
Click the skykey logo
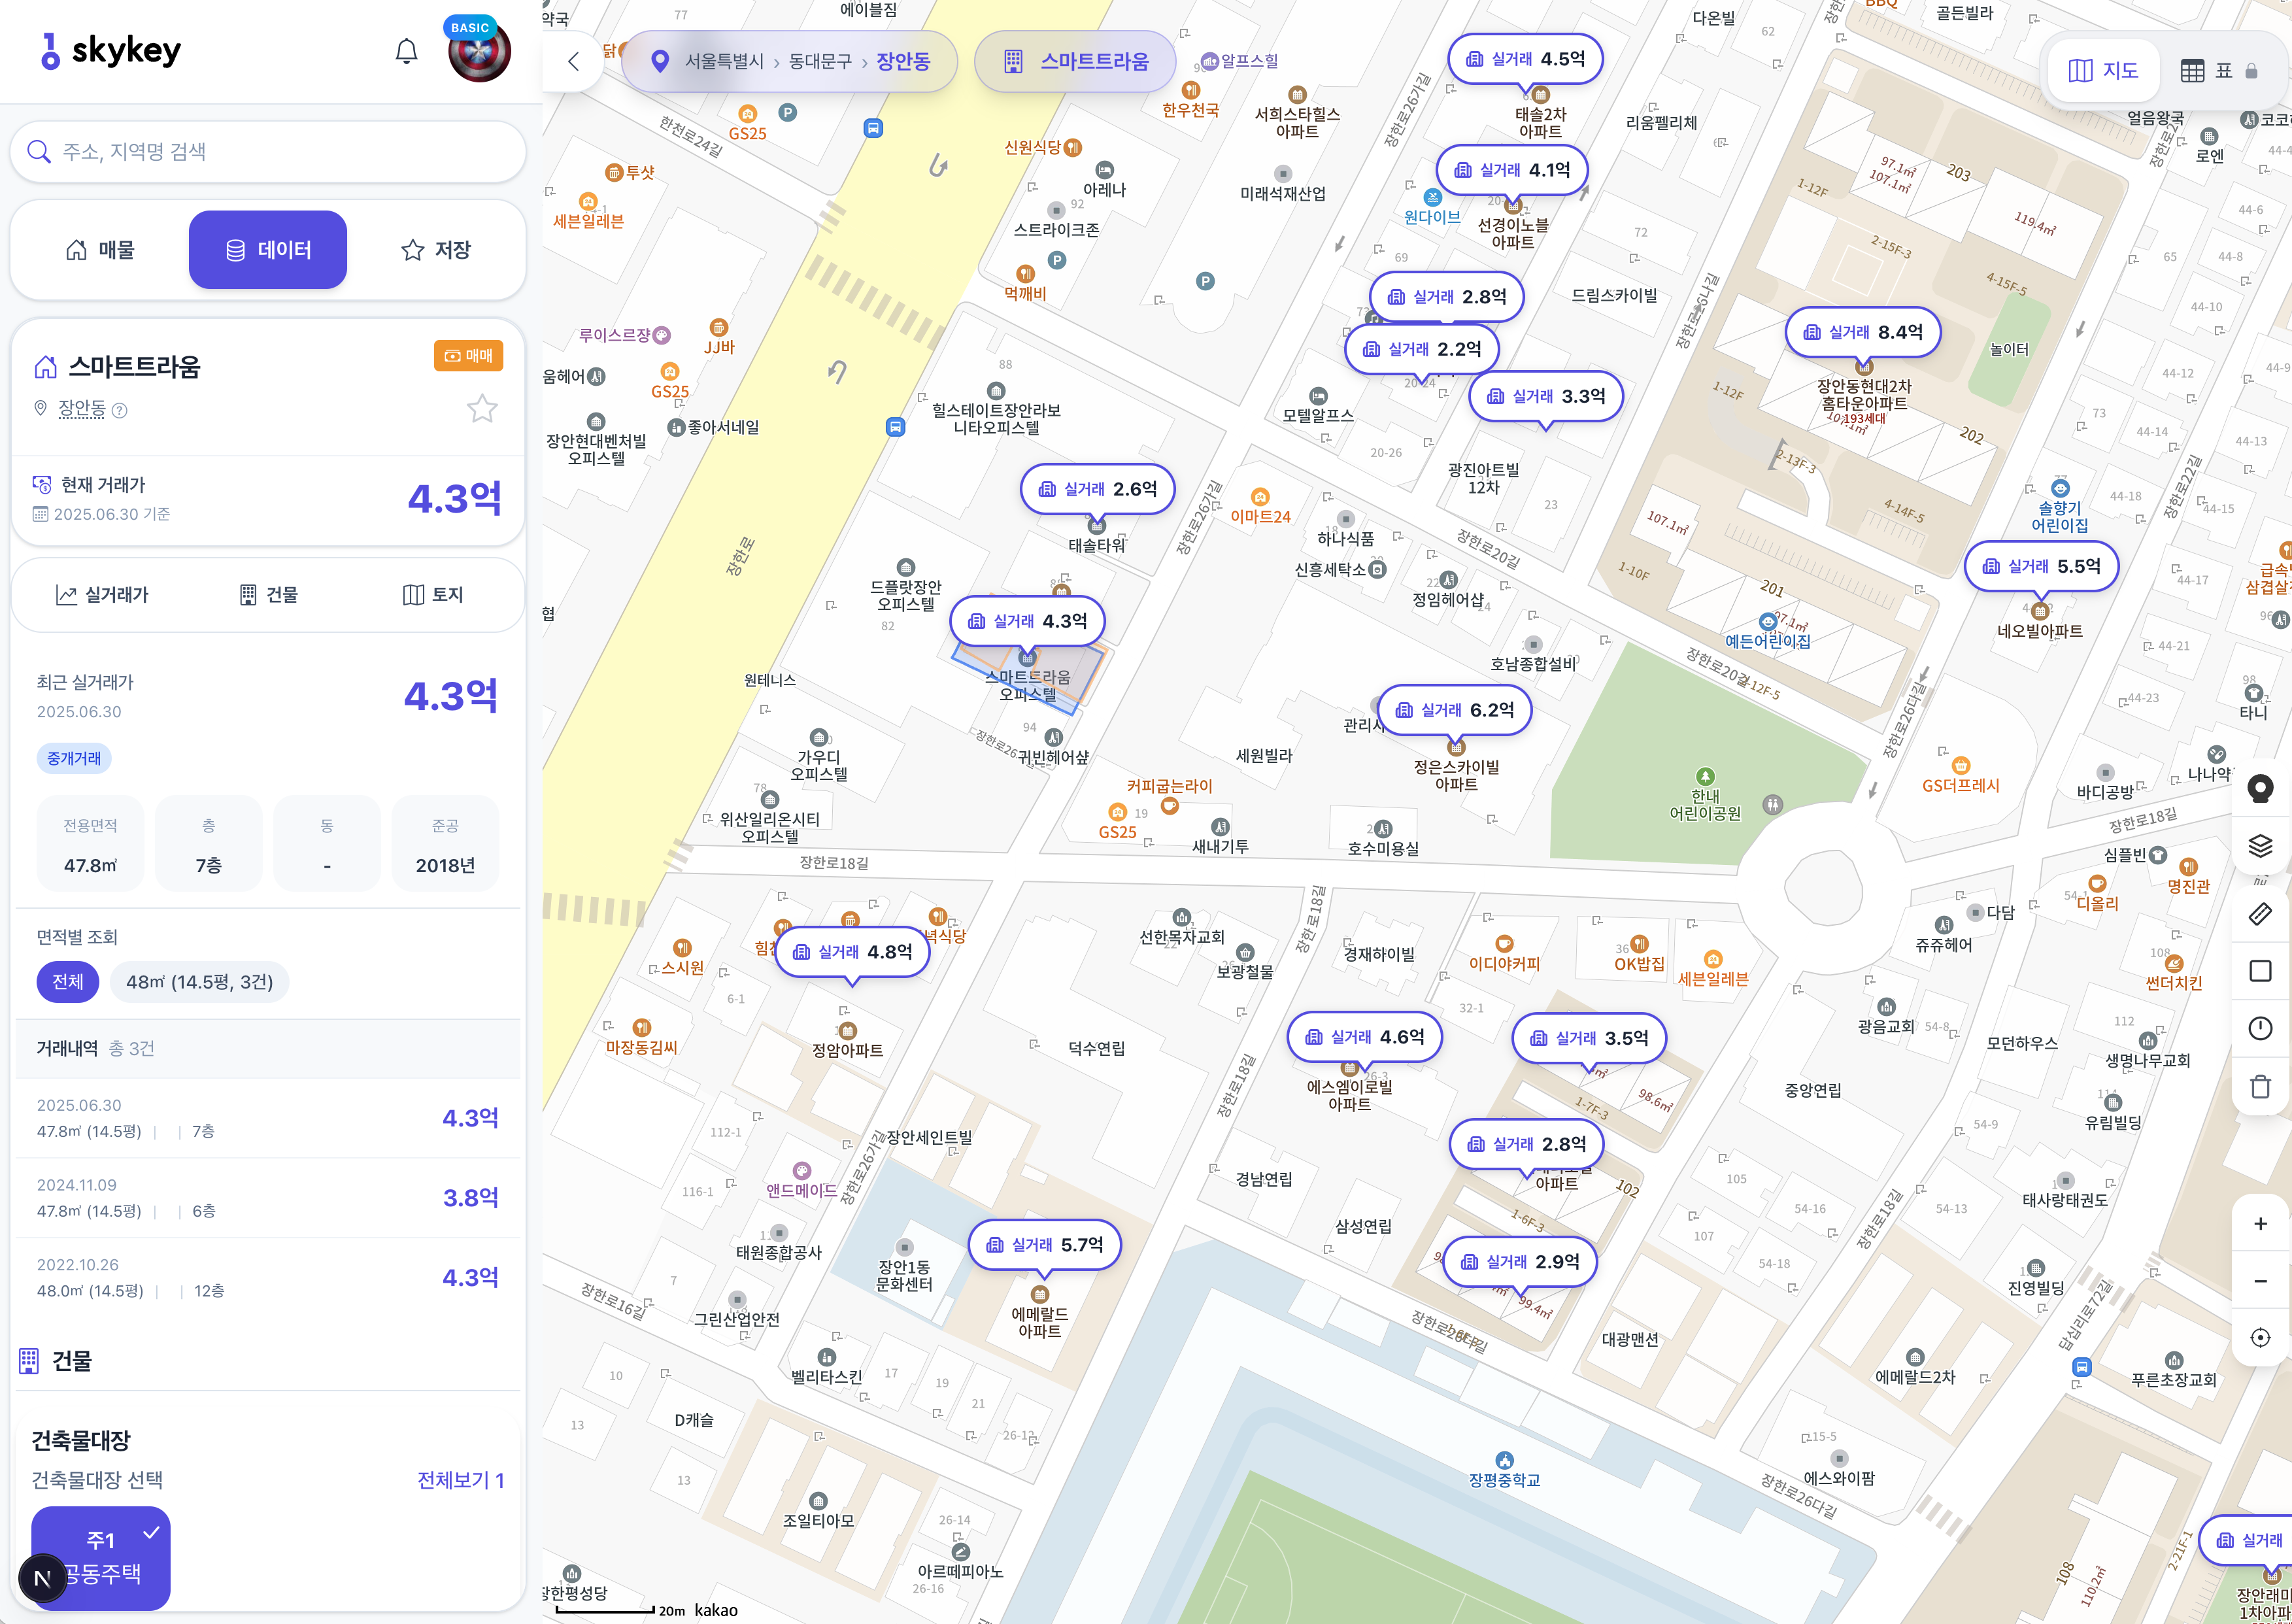point(110,50)
